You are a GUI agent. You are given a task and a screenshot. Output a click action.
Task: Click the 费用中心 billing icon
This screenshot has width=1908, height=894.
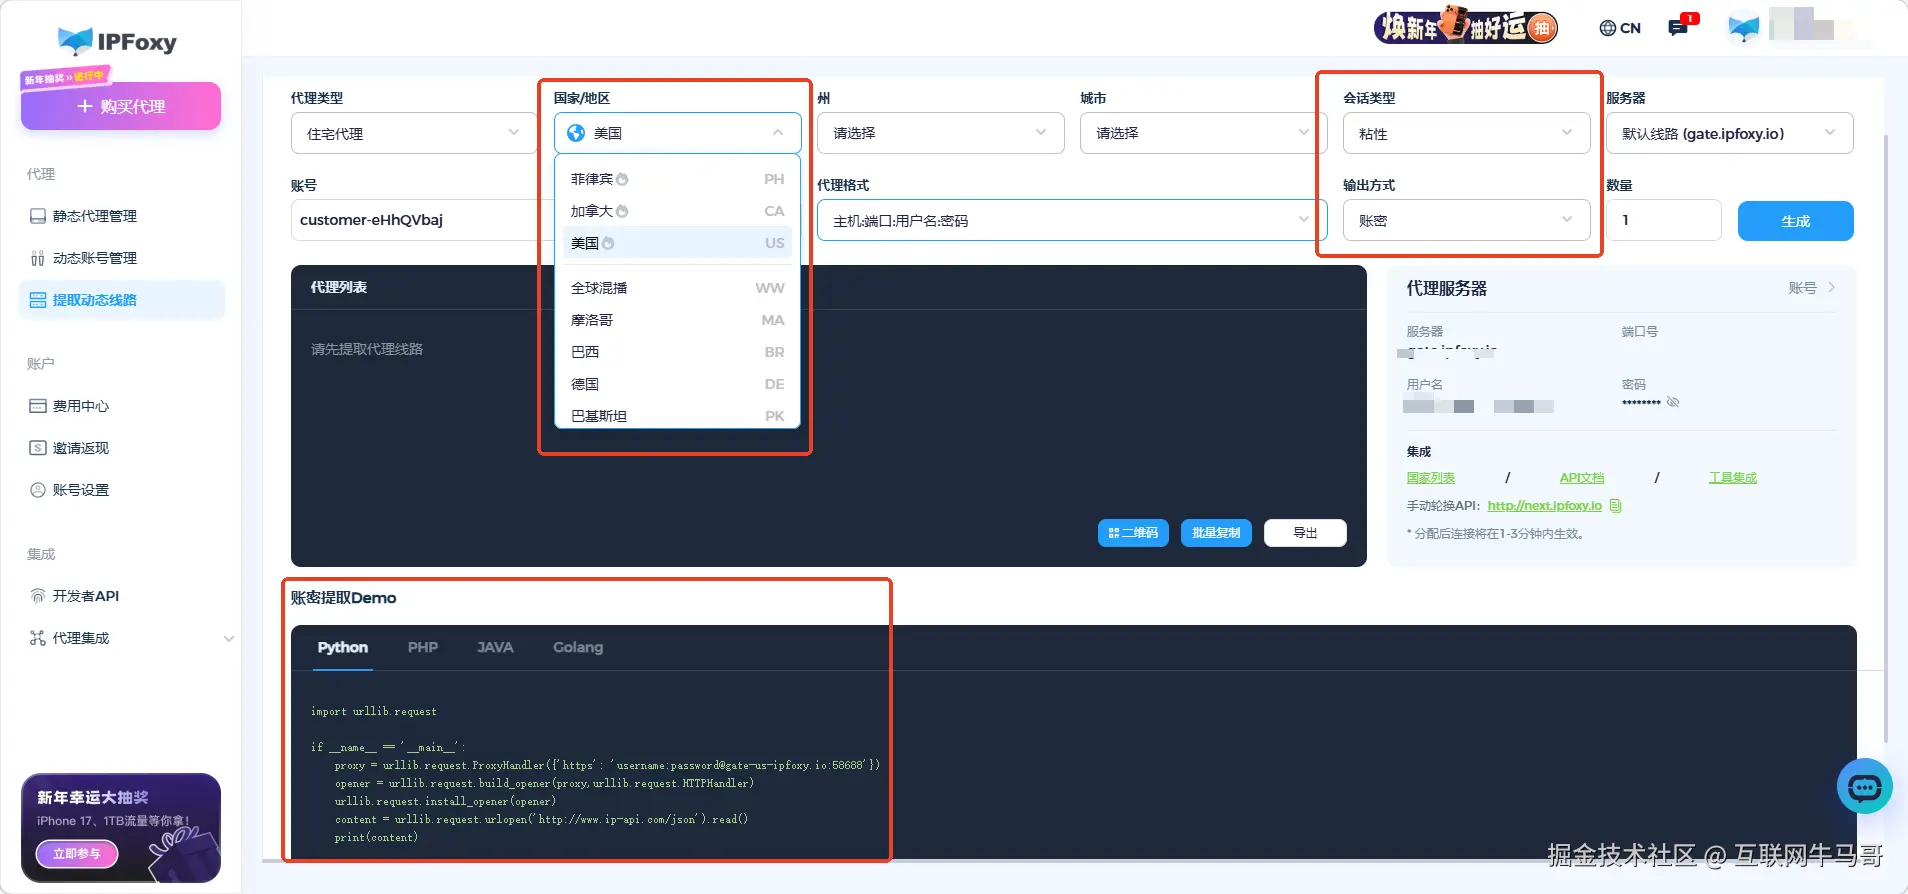pyautogui.click(x=38, y=406)
